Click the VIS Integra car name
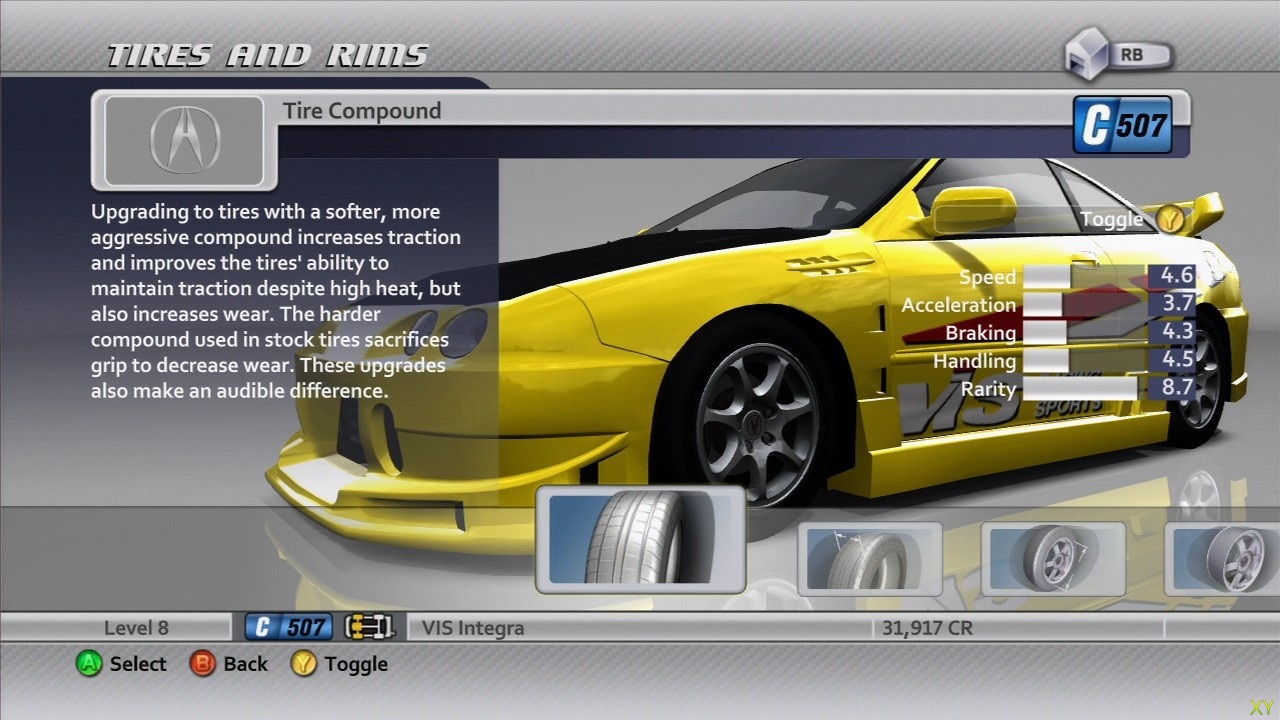 point(473,629)
